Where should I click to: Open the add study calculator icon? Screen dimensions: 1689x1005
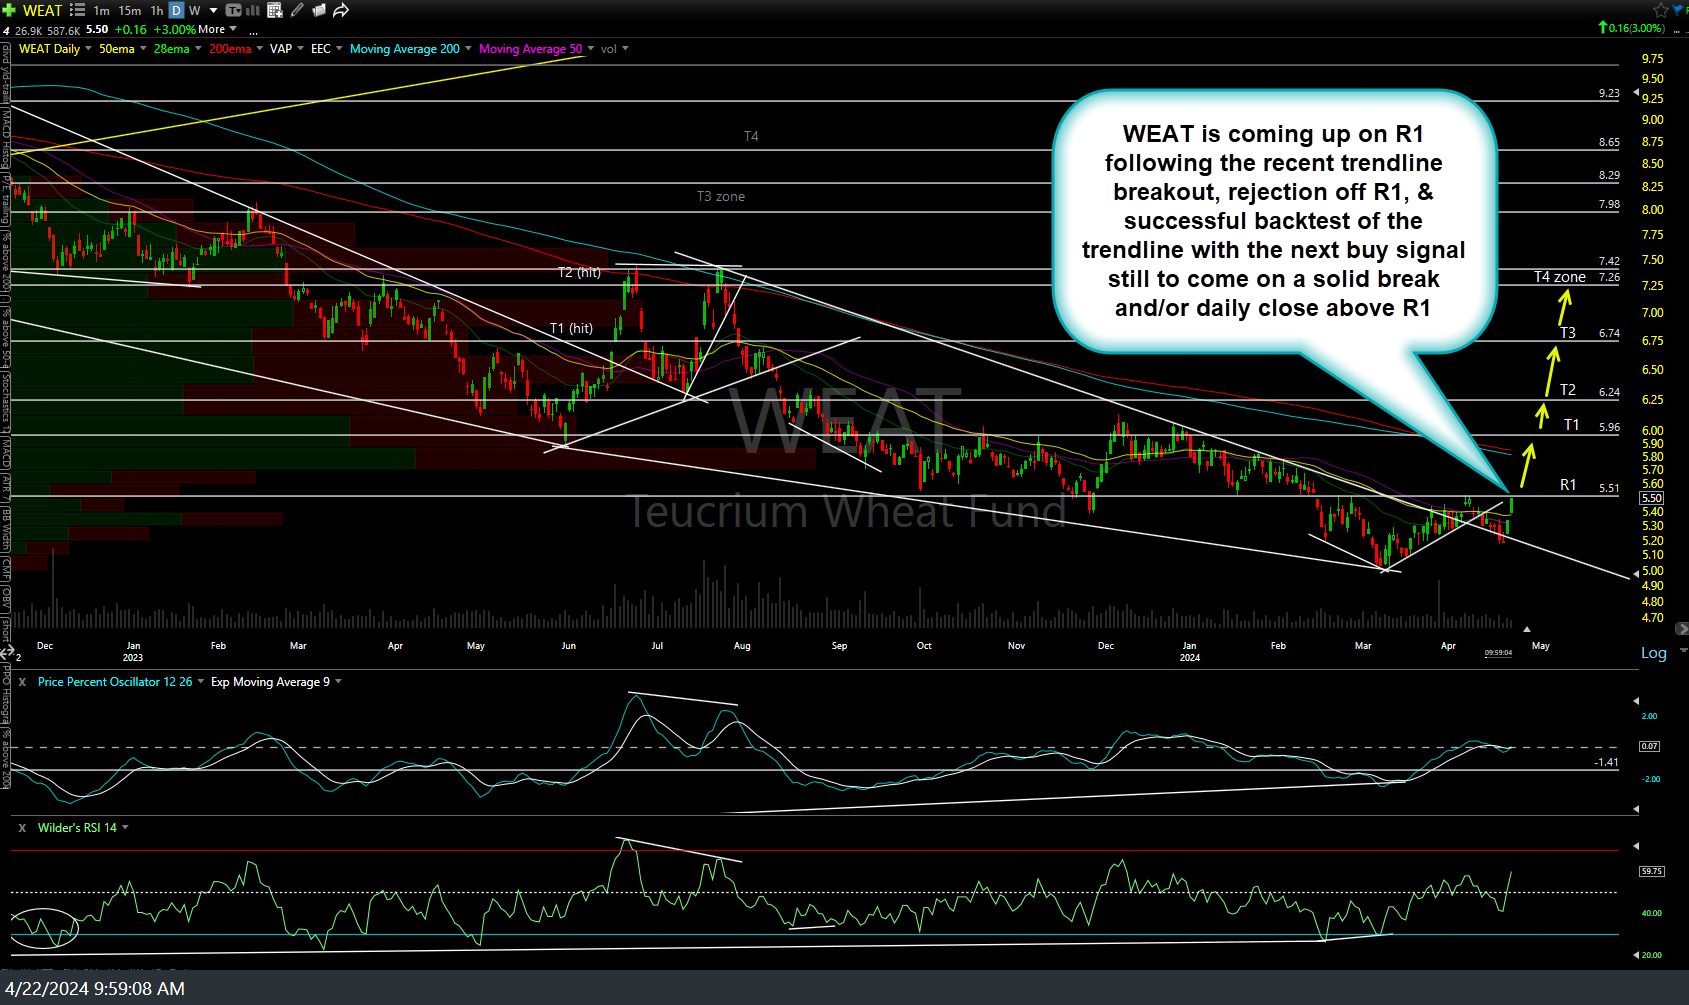tap(275, 10)
